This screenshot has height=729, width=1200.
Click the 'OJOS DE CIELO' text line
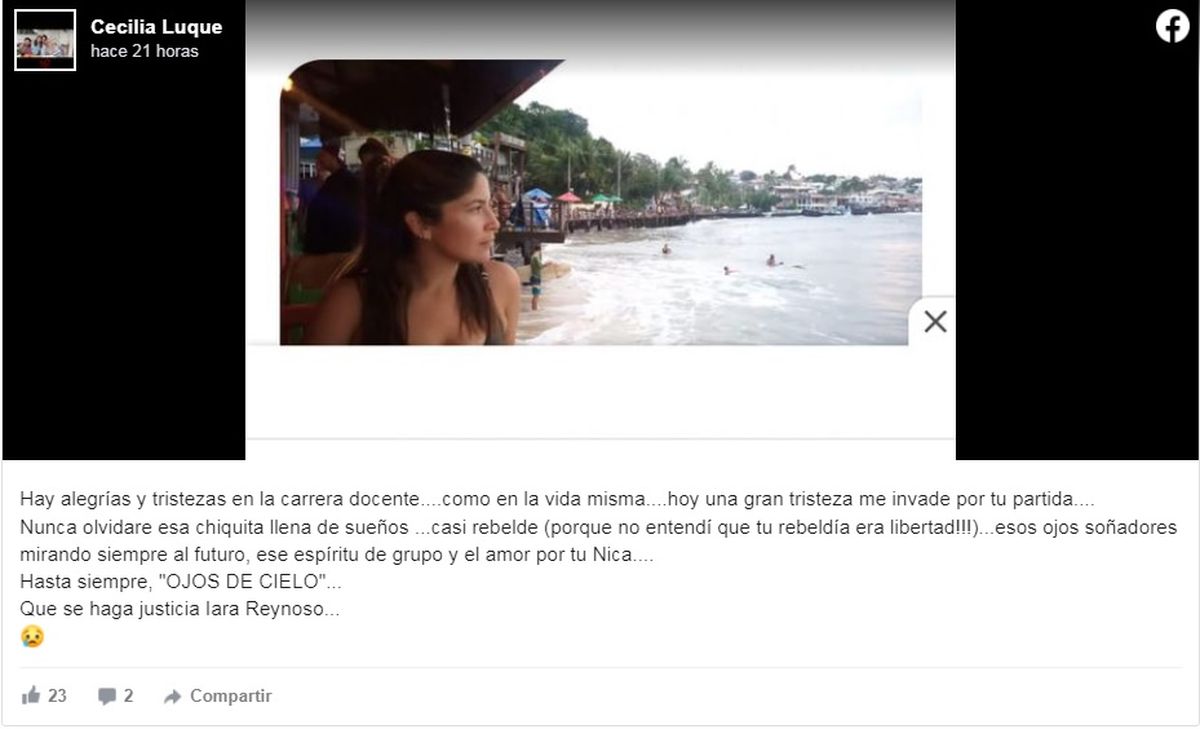[181, 582]
